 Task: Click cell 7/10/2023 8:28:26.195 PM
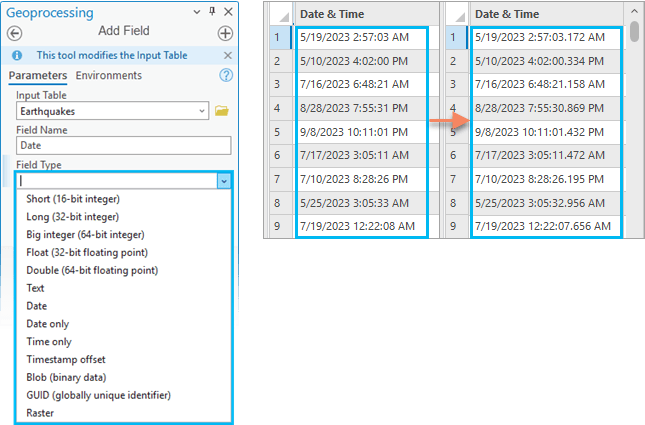tap(546, 179)
